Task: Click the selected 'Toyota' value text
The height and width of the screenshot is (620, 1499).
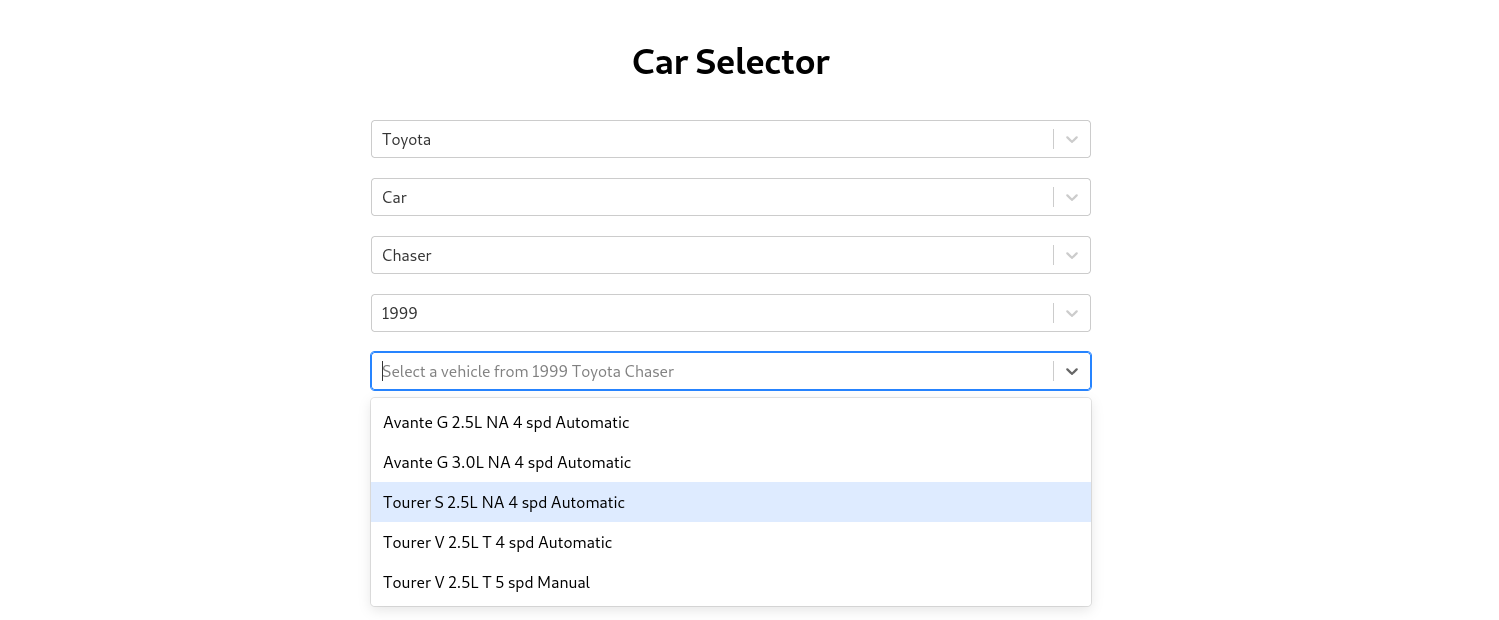Action: tap(406, 139)
